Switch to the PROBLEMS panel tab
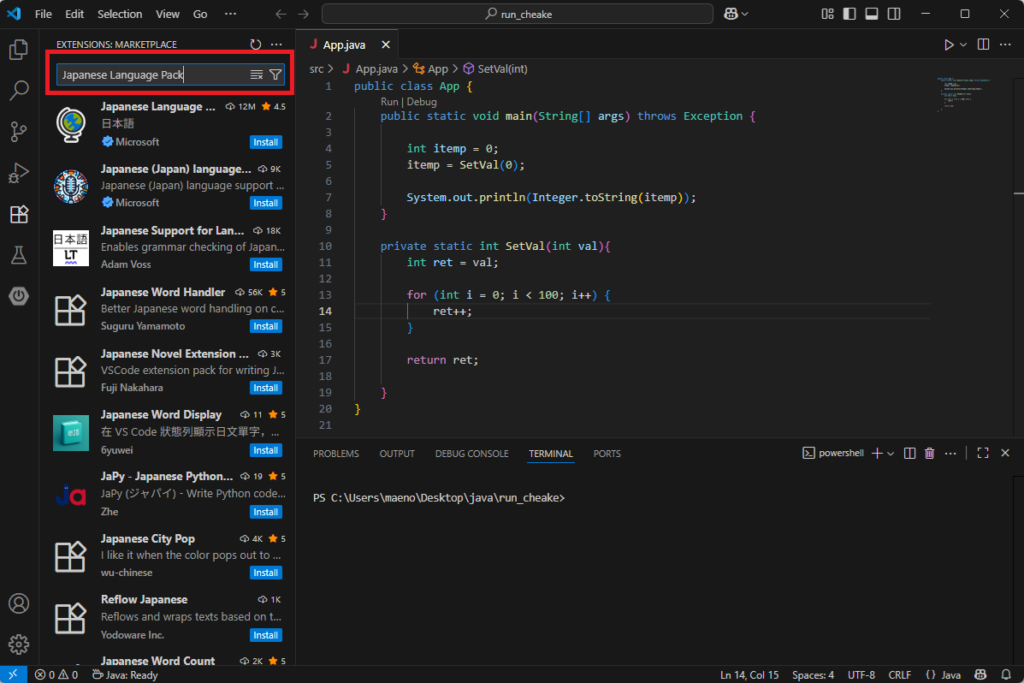1024x683 pixels. 336,454
